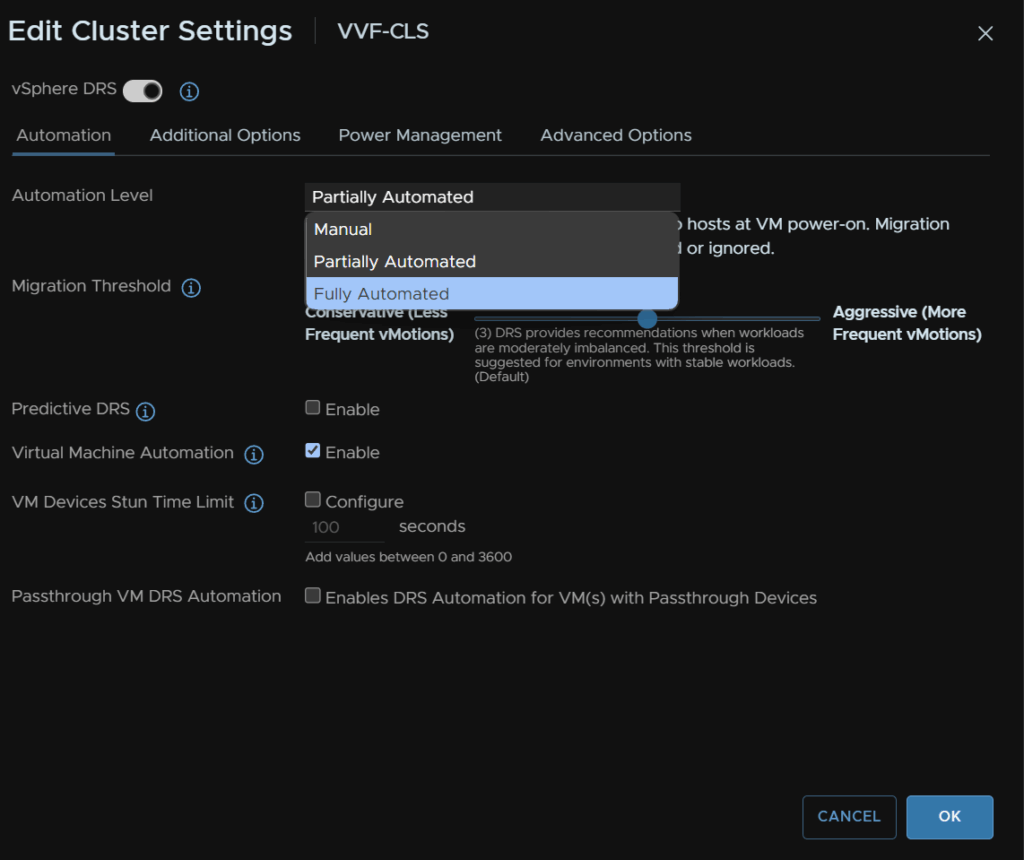Choose Partially Automated in the dropdown list
Screen dimensions: 1024x860
click(x=492, y=261)
